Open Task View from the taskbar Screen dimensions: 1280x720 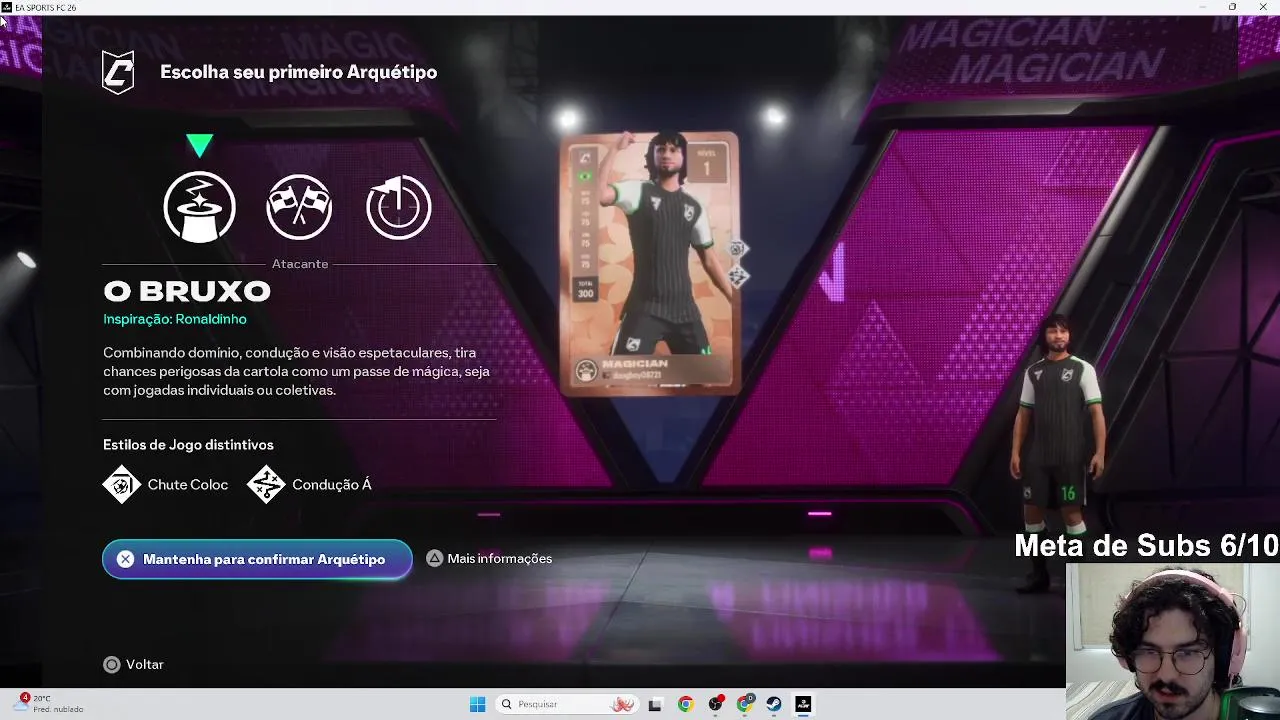click(655, 704)
